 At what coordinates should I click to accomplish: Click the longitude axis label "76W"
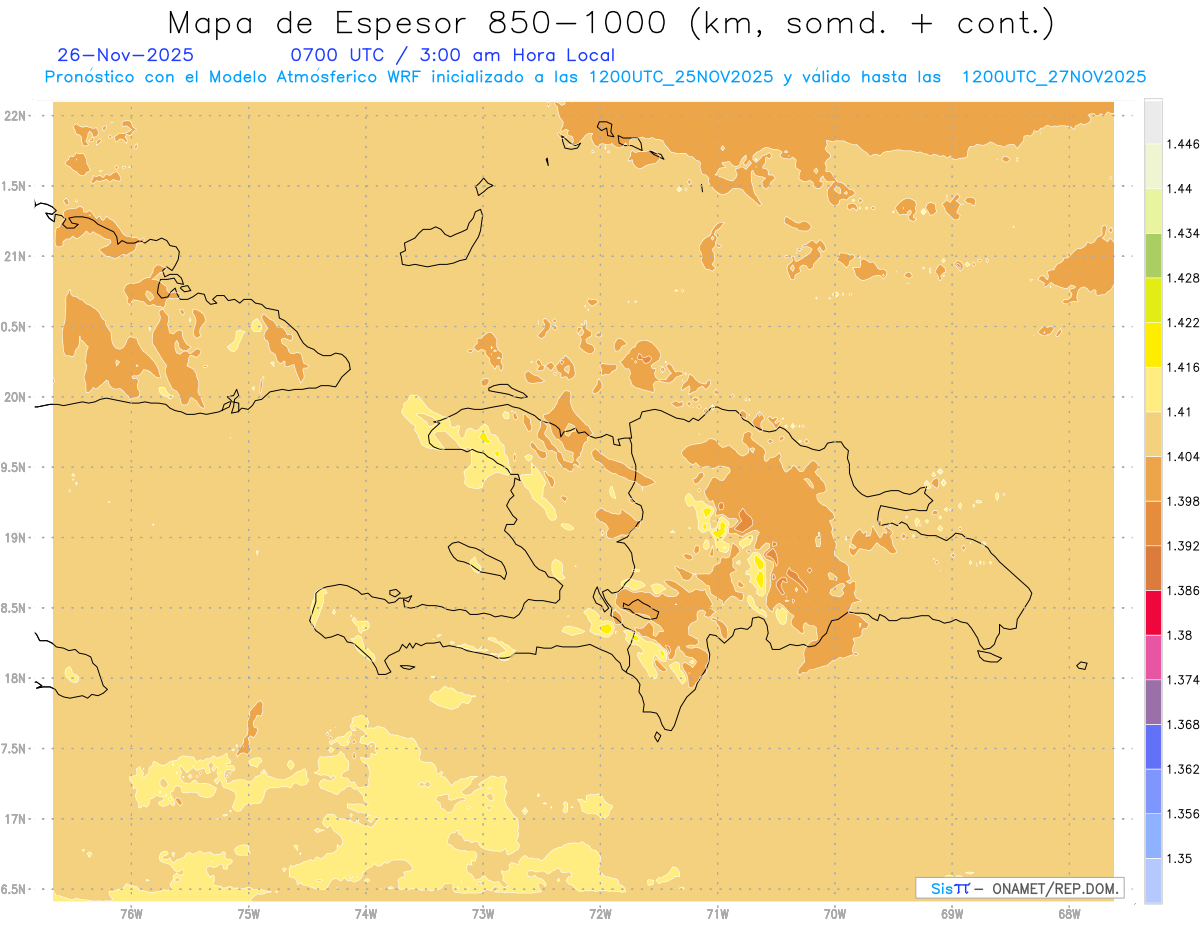tap(131, 914)
